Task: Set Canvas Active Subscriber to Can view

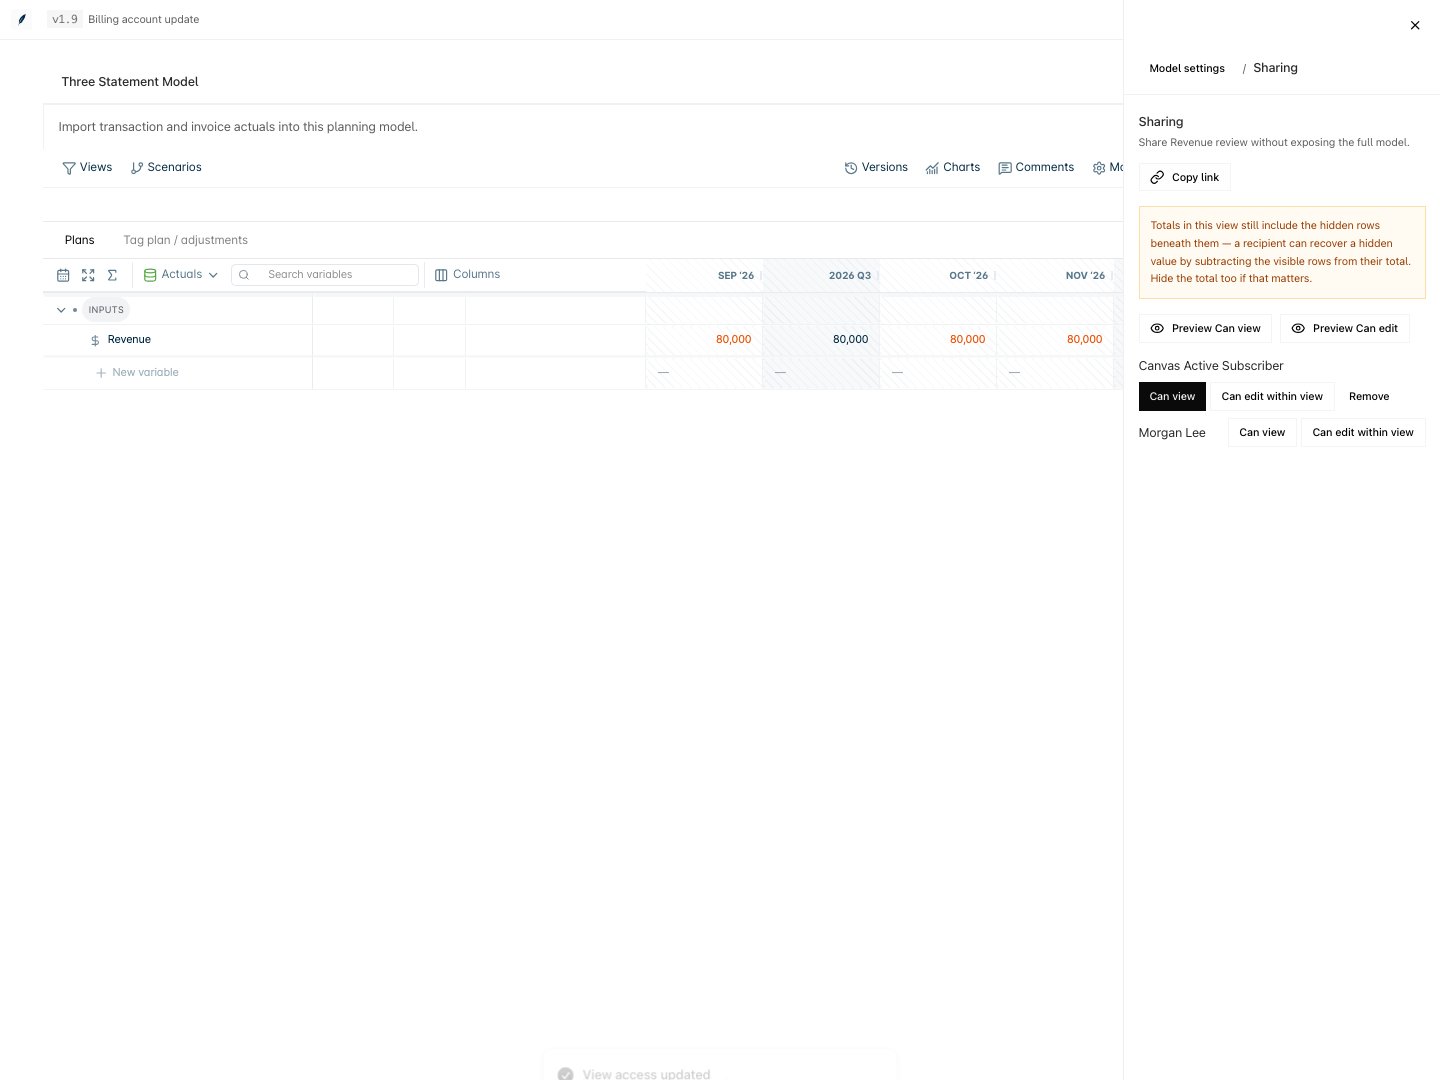Action: (x=1172, y=396)
